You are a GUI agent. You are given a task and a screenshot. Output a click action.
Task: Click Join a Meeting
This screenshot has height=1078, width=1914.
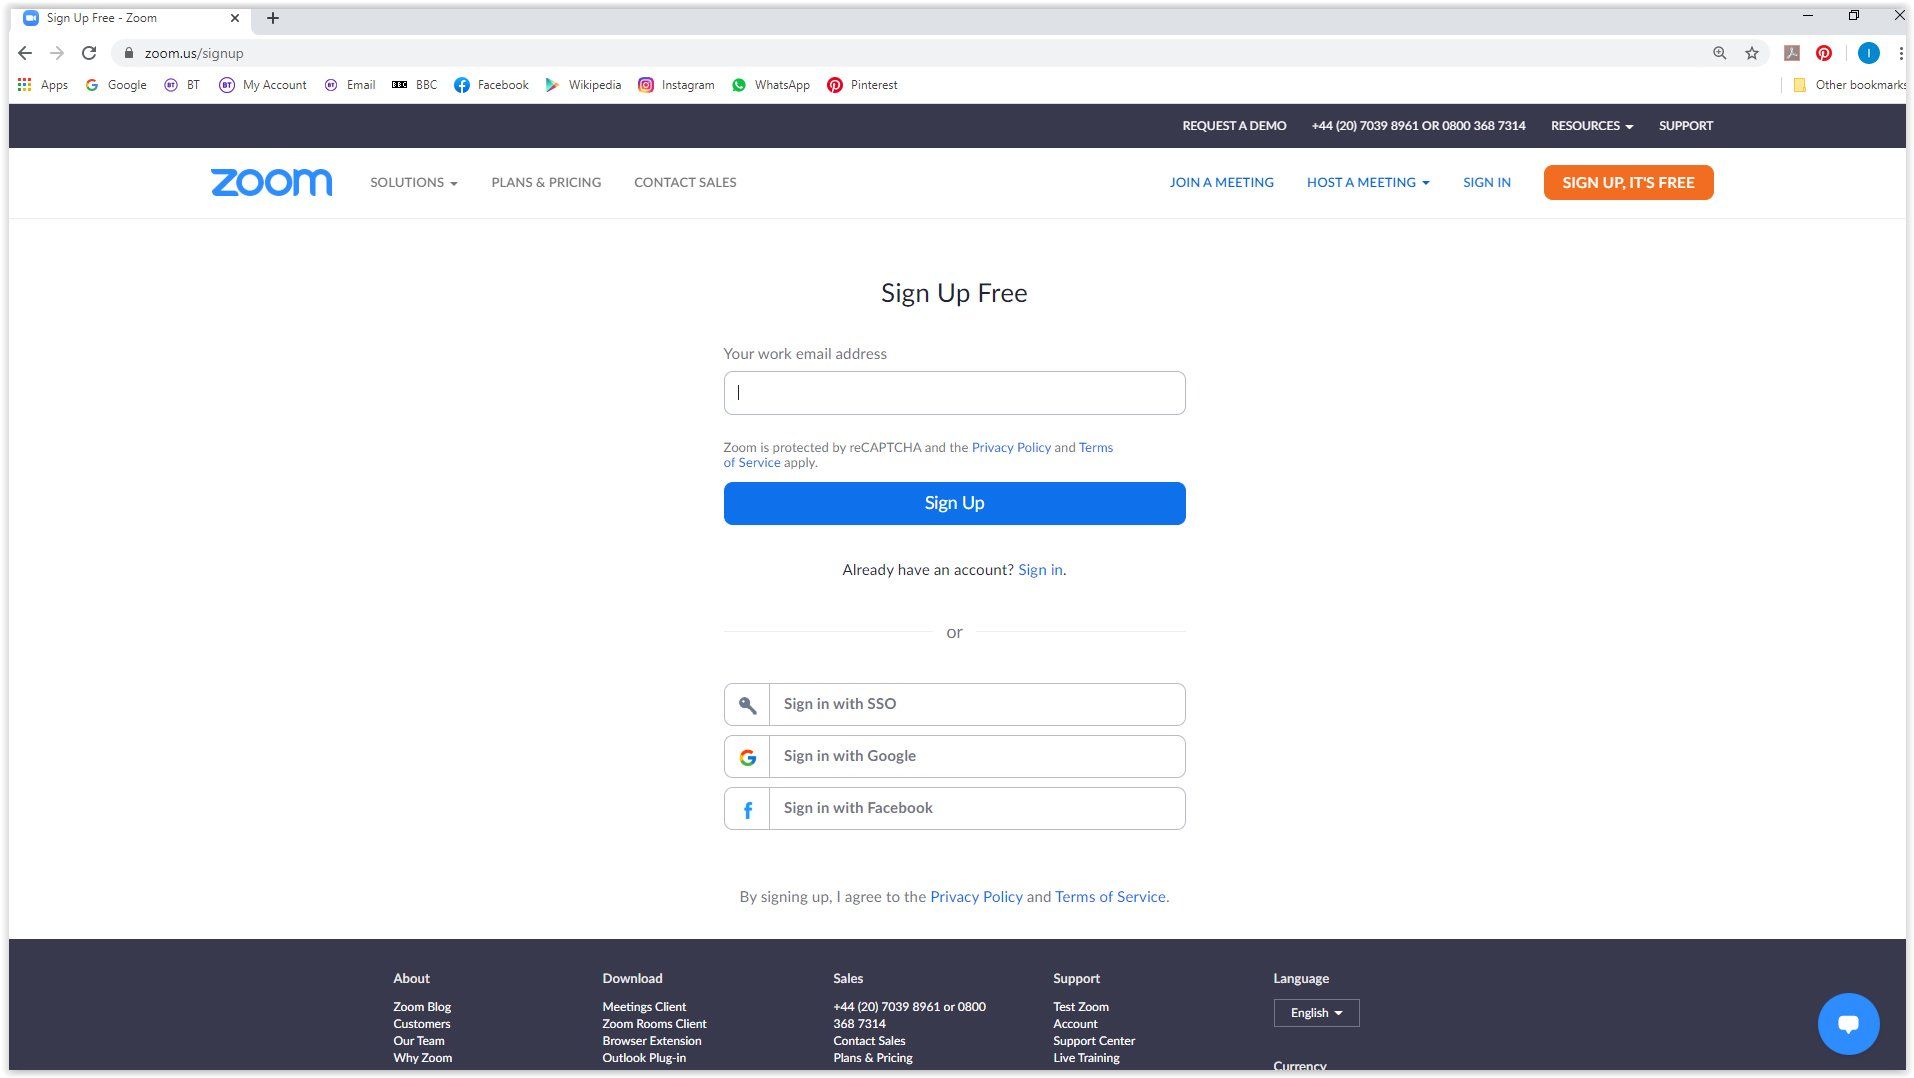click(x=1221, y=182)
